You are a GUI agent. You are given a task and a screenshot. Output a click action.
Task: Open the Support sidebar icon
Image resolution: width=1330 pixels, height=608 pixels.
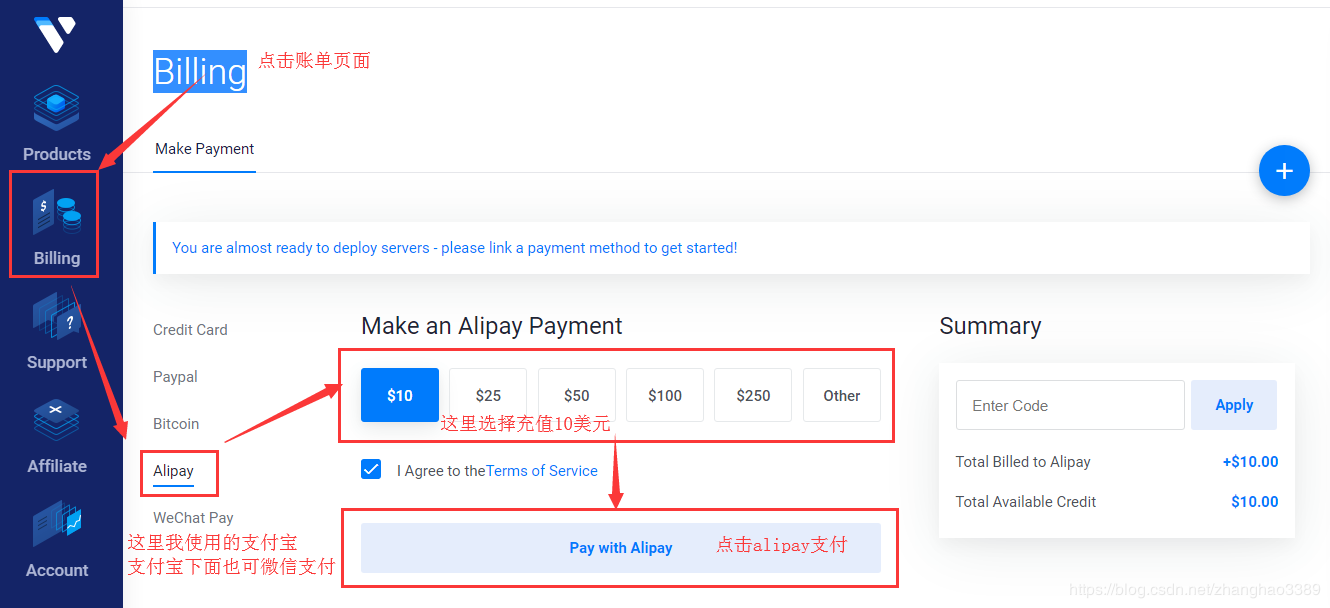pyautogui.click(x=56, y=320)
